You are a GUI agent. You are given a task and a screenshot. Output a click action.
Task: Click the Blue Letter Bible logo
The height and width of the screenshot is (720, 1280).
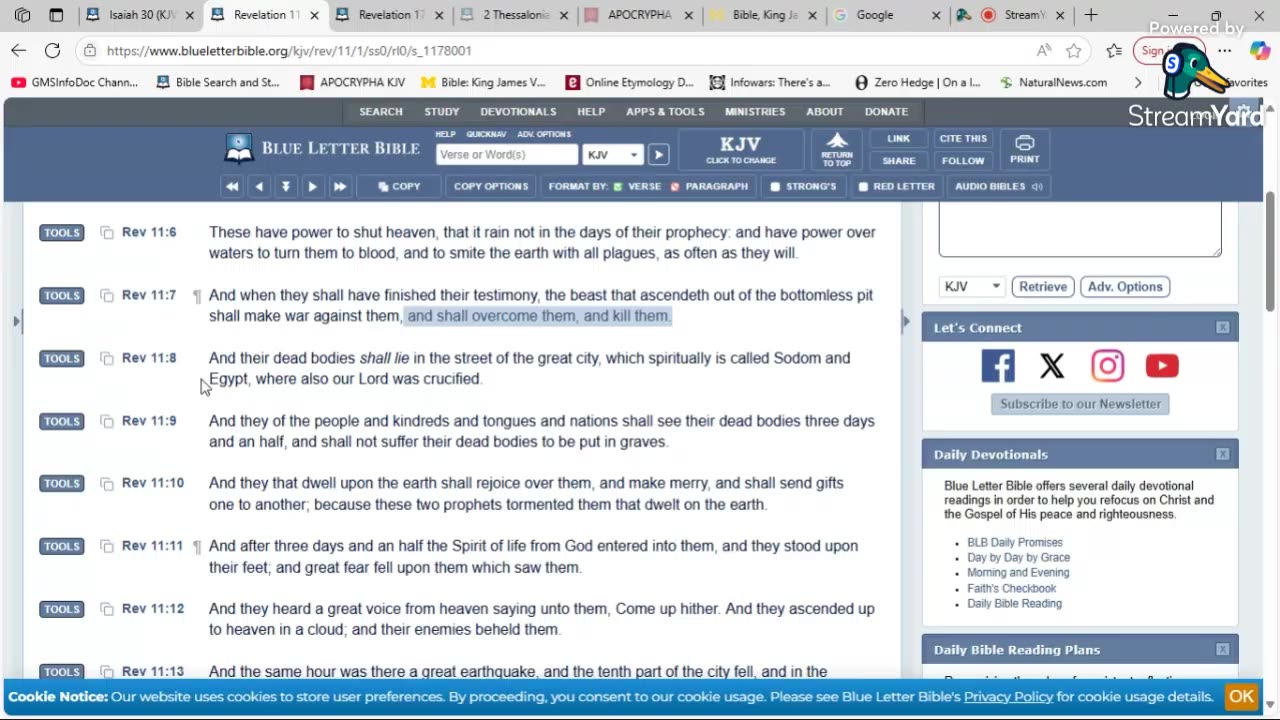point(322,149)
